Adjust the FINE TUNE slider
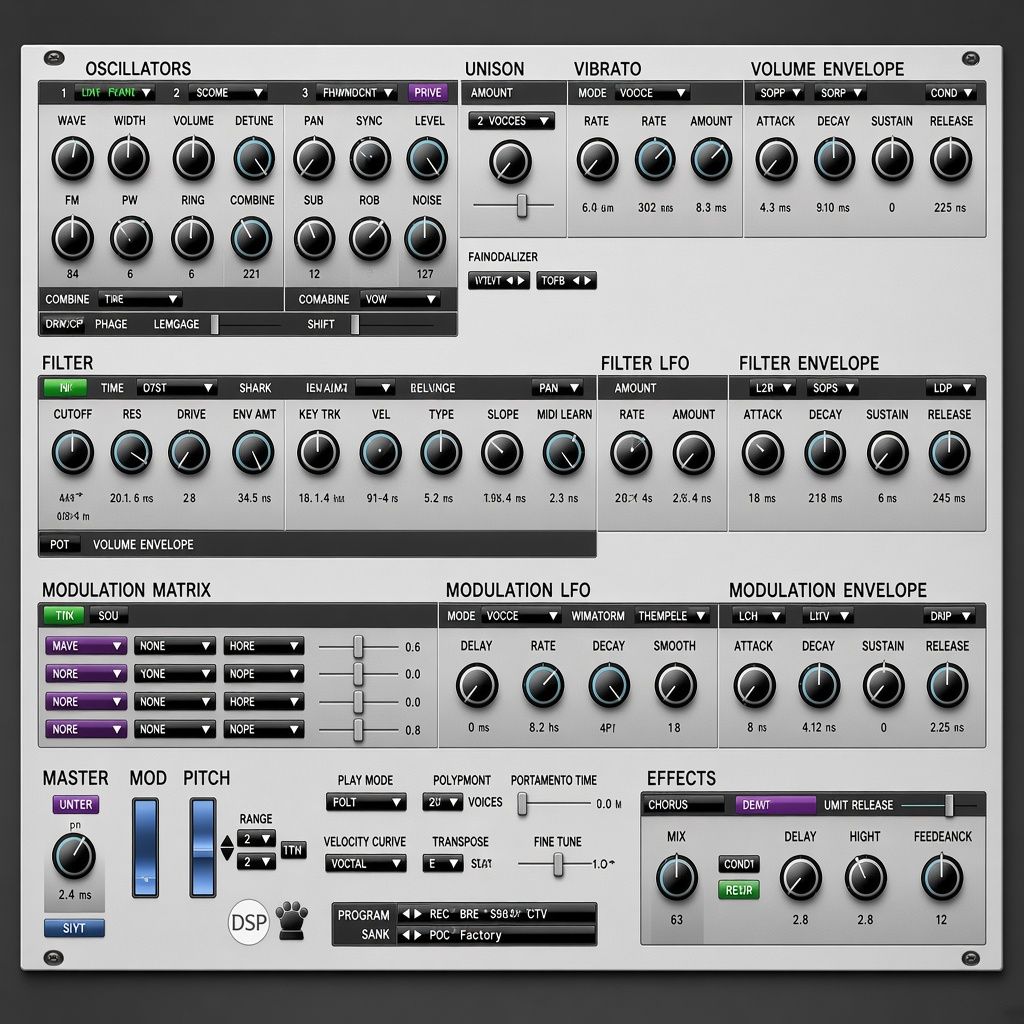The height and width of the screenshot is (1024, 1024). 554,865
